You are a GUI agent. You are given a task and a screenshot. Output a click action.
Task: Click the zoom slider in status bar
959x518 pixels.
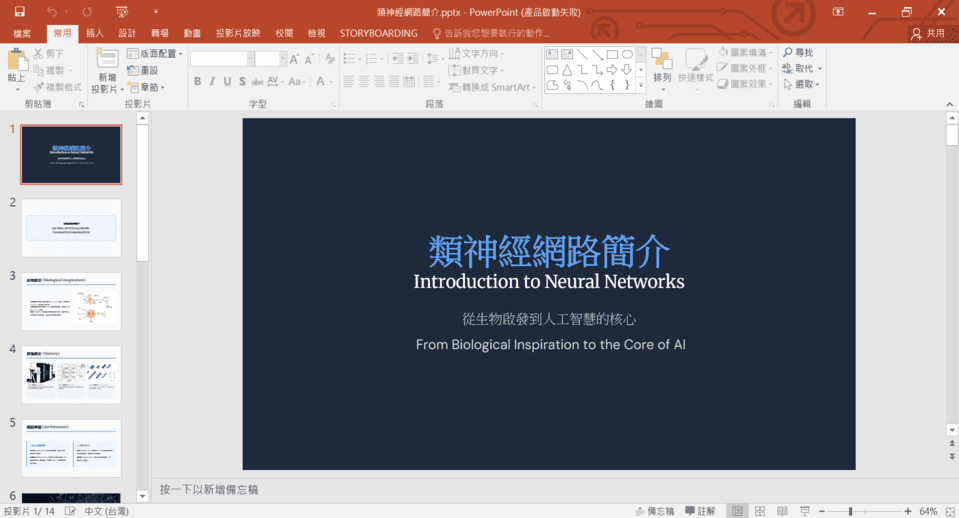pyautogui.click(x=850, y=511)
